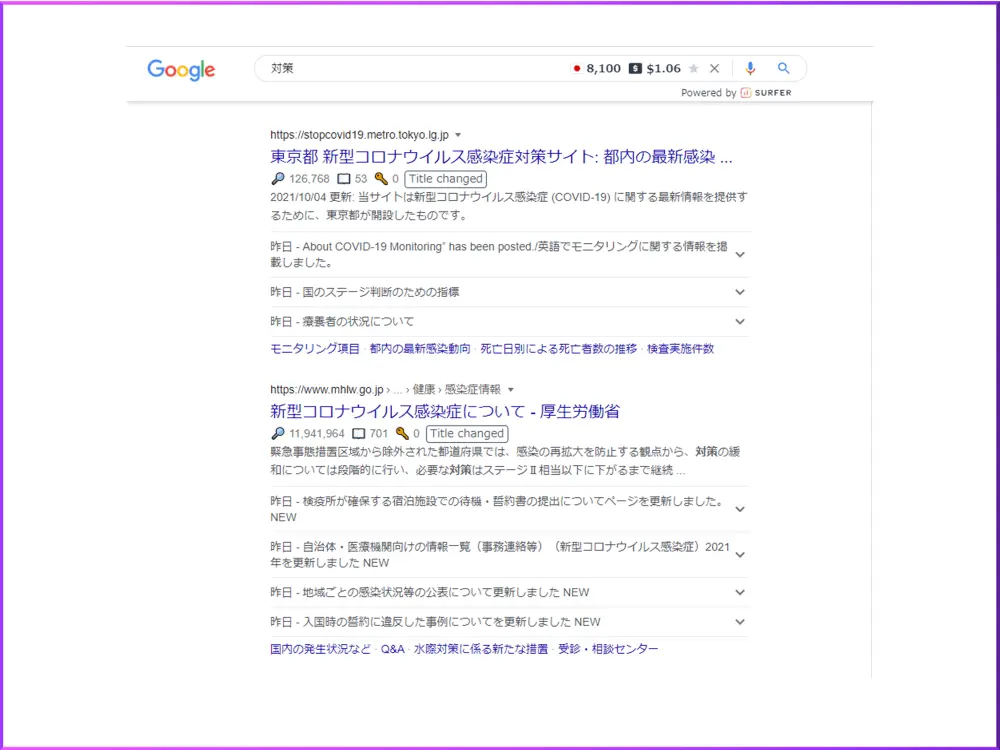
Task: Click Title changed badge on Tokyo result
Action: (445, 179)
